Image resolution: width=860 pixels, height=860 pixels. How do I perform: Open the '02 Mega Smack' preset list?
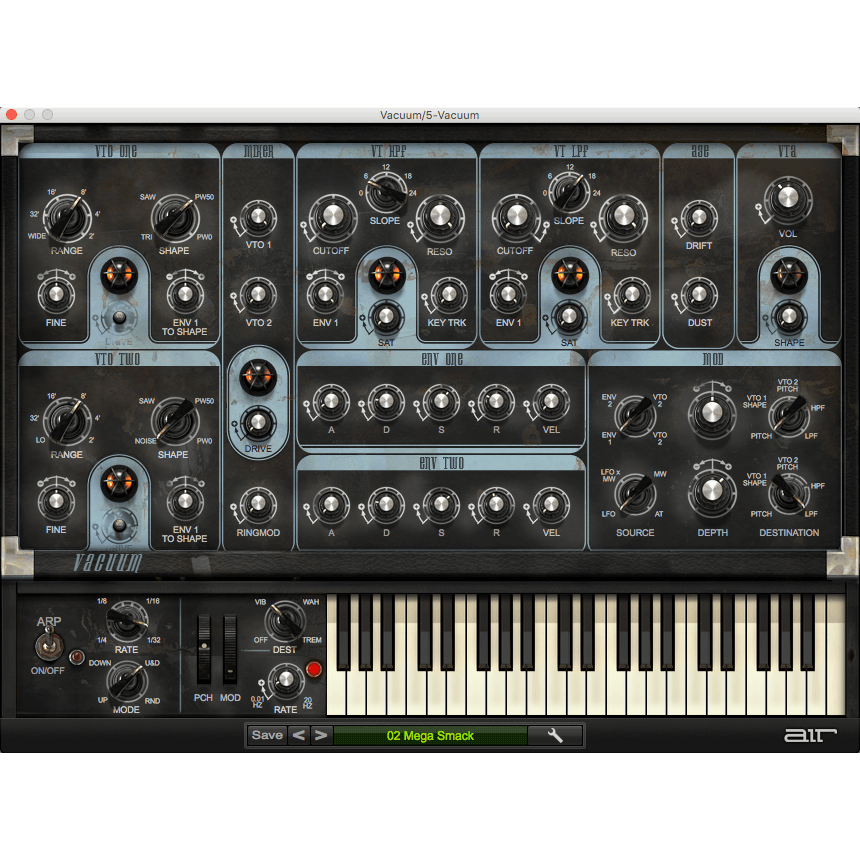pos(430,736)
